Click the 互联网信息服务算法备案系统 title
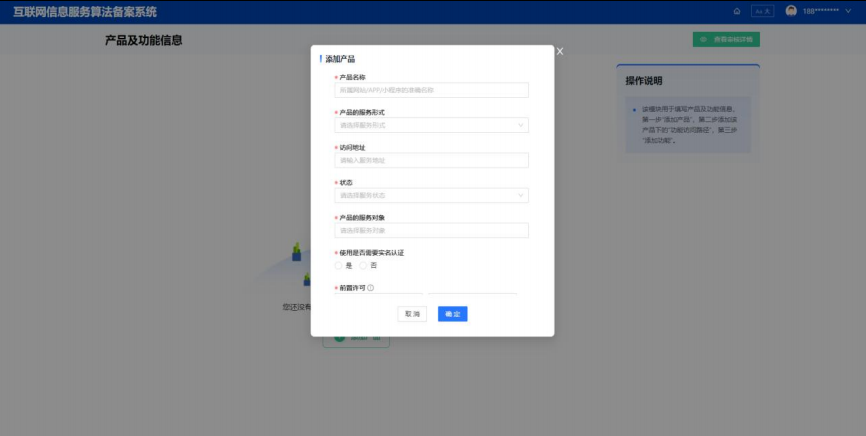 [x=85, y=12]
